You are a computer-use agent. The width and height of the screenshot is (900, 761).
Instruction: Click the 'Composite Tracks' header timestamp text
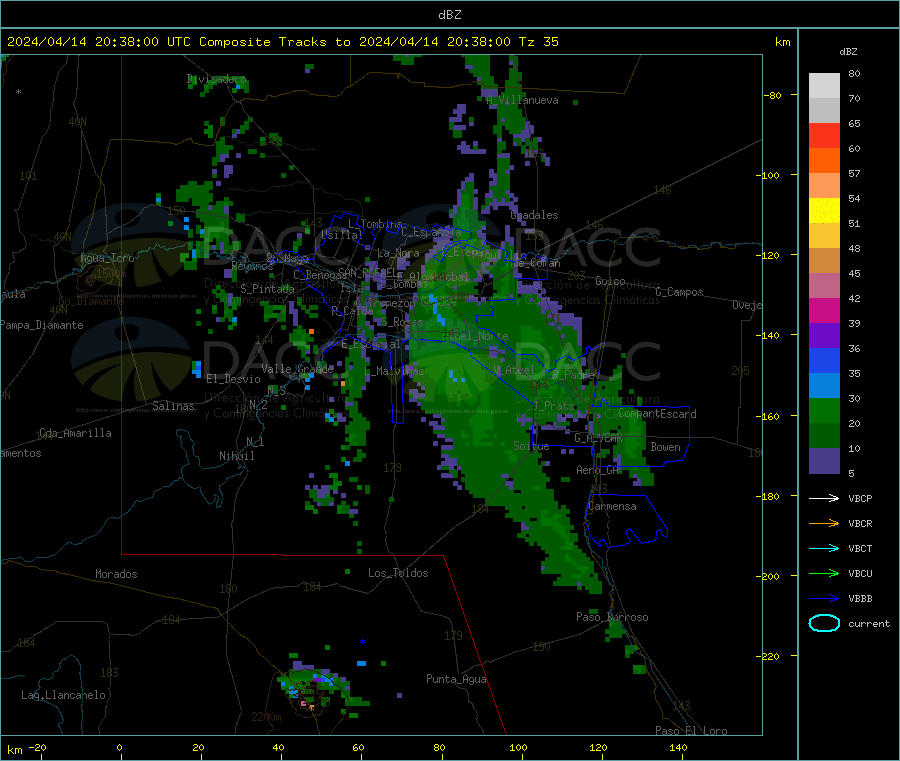point(282,42)
